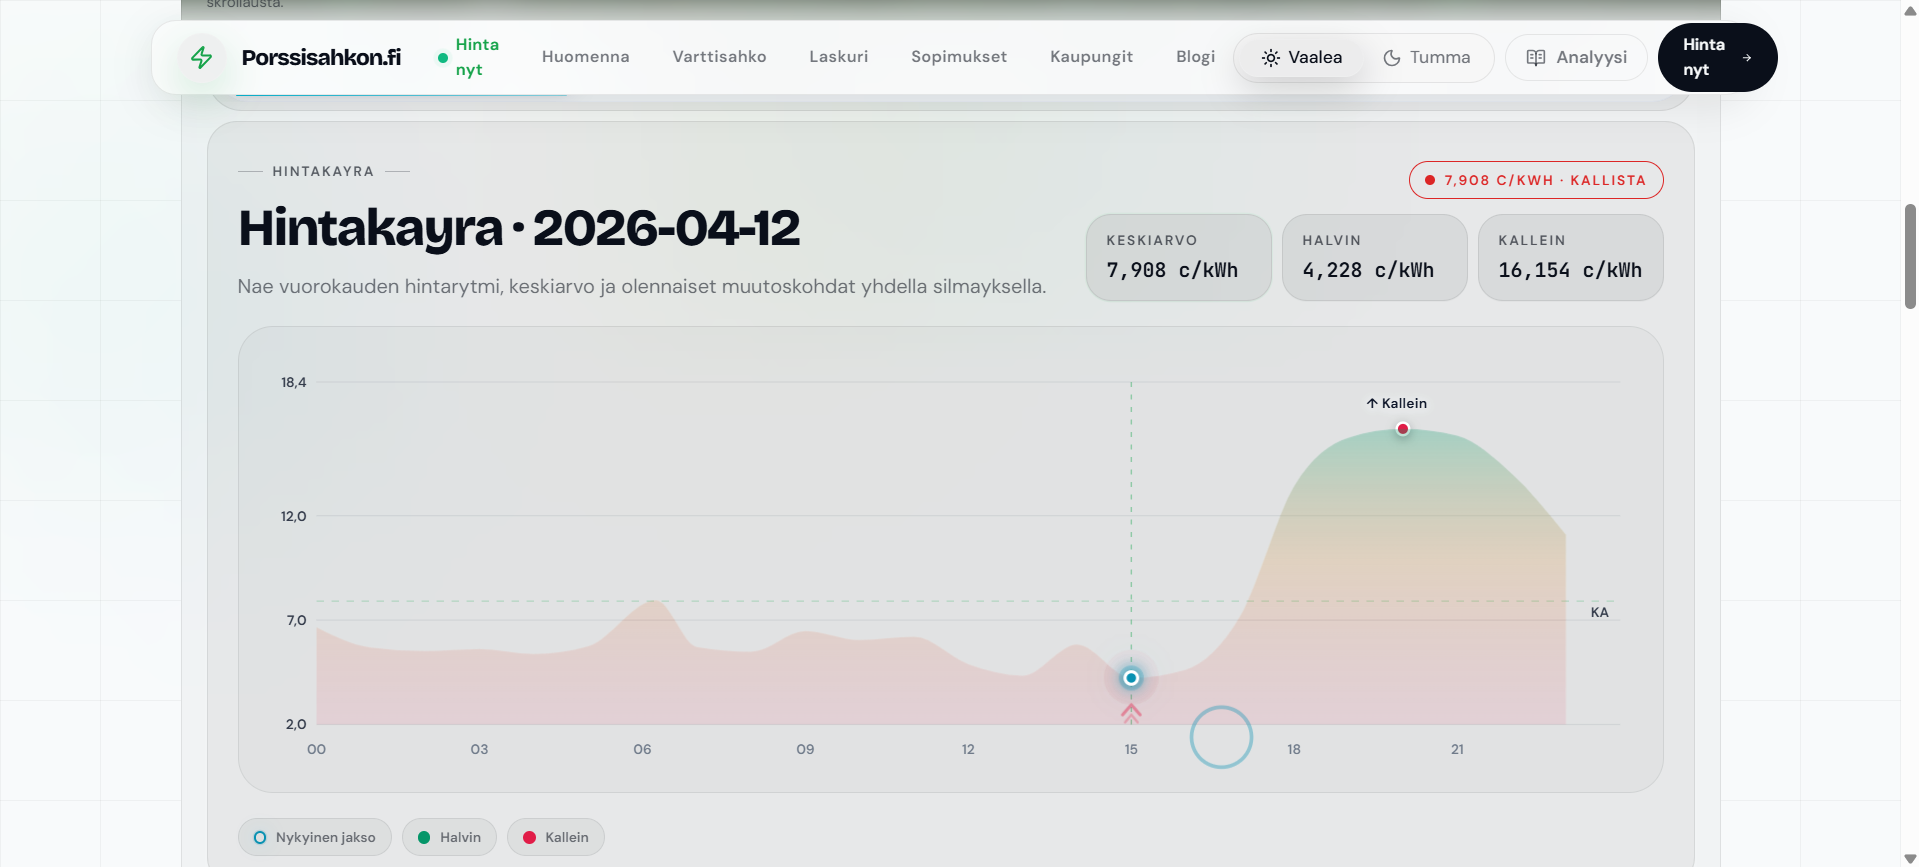Click the x-axis label 15

click(x=1131, y=749)
